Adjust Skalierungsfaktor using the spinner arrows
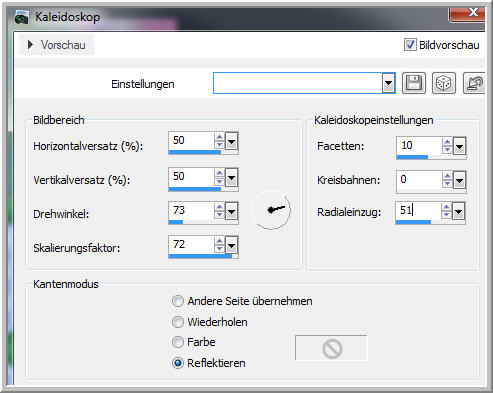 click(x=219, y=245)
